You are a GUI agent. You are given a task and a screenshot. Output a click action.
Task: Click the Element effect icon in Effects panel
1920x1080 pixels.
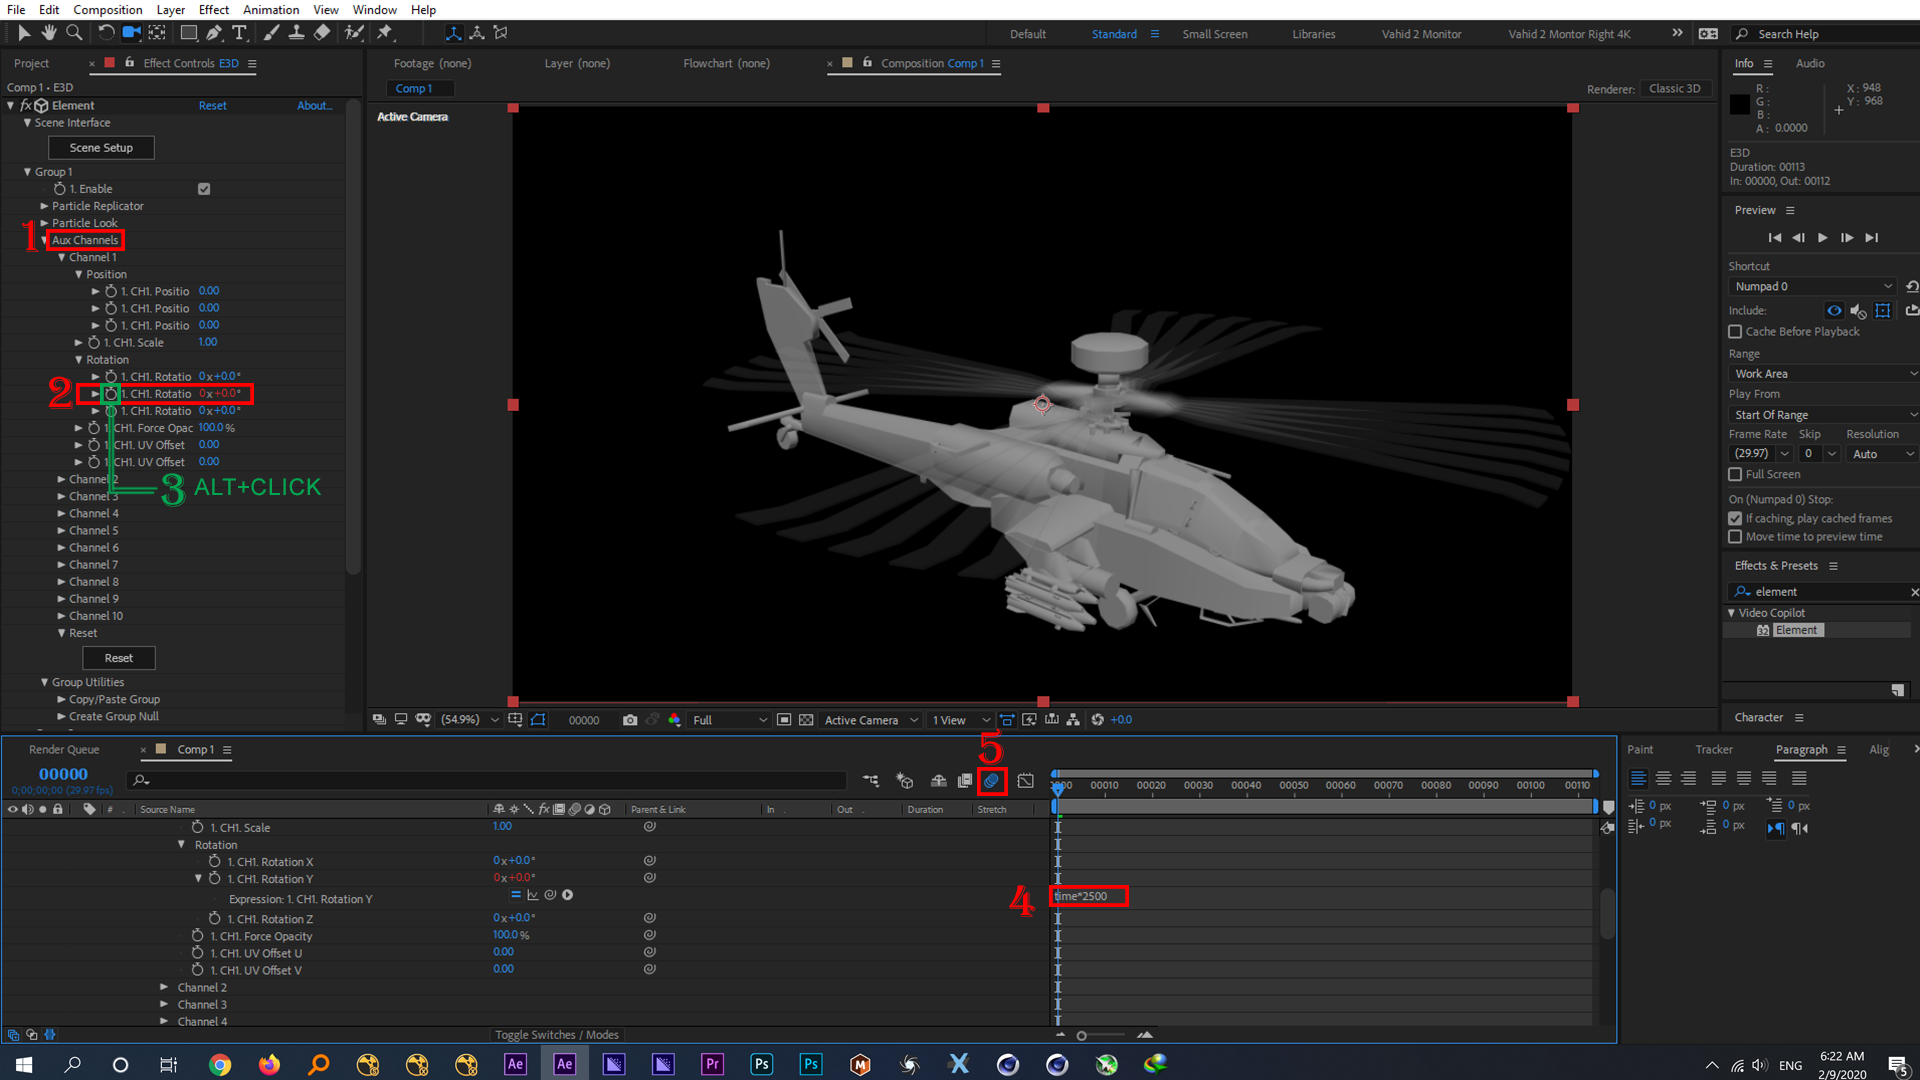click(1762, 629)
